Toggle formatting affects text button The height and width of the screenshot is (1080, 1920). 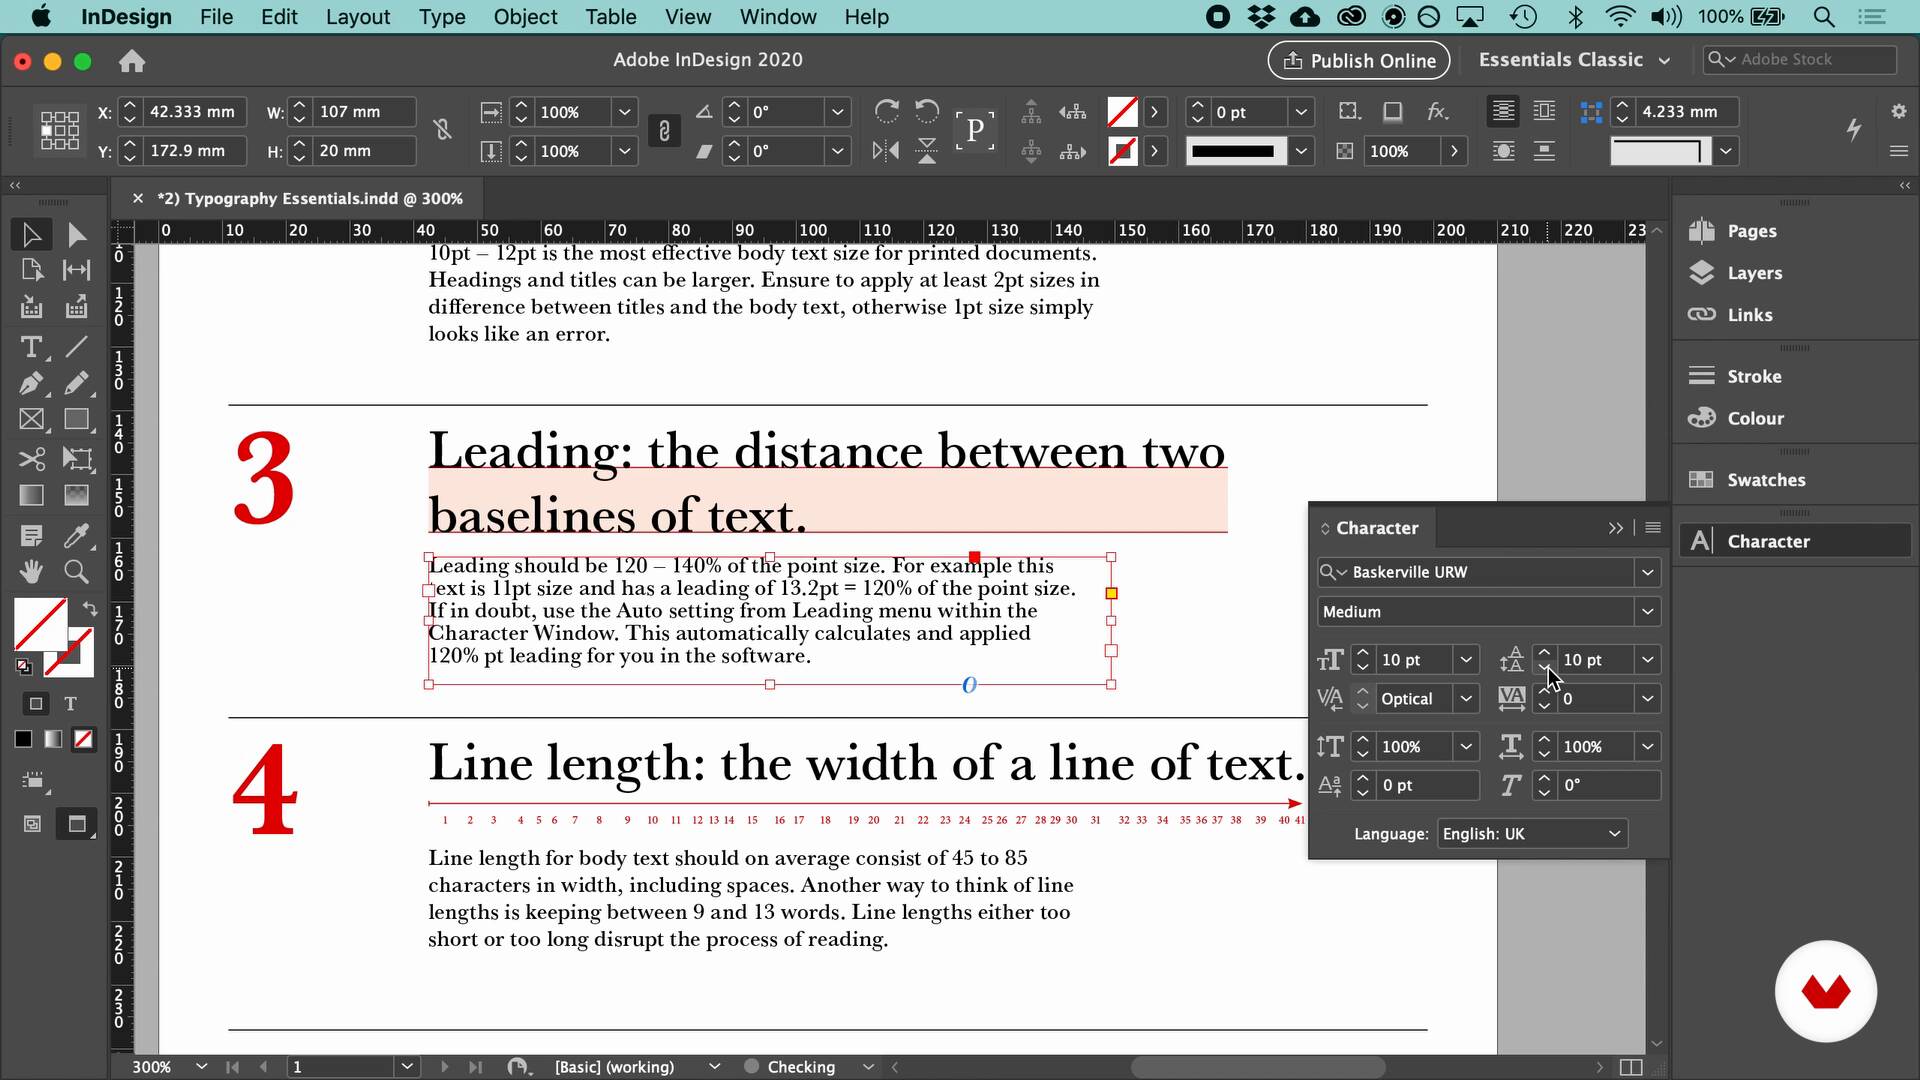(x=70, y=704)
